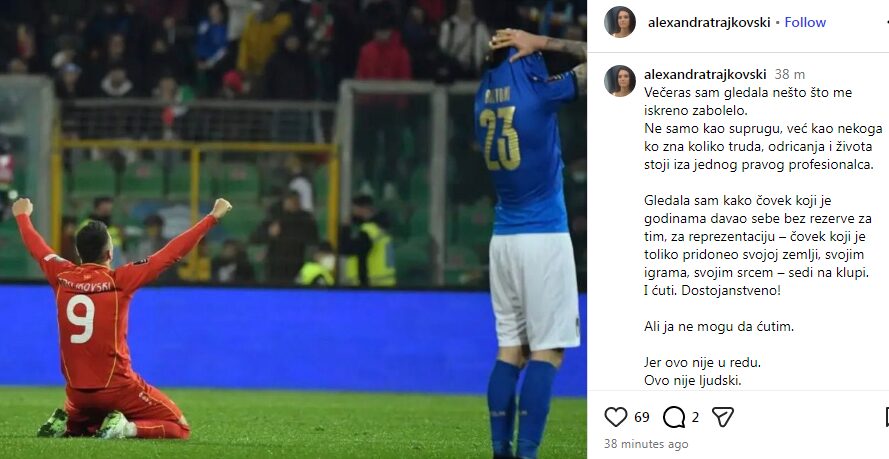
Task: Open the more options dots in the header
Action: click(x=887, y=22)
